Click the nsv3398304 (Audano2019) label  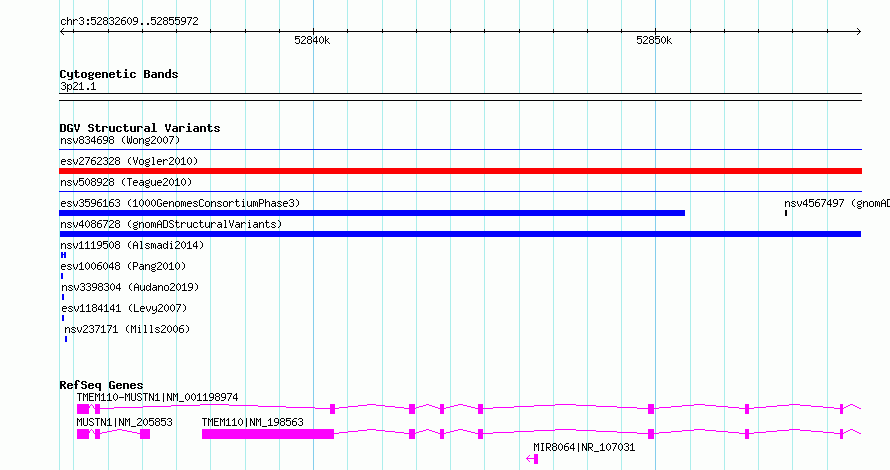pyautogui.click(x=130, y=287)
